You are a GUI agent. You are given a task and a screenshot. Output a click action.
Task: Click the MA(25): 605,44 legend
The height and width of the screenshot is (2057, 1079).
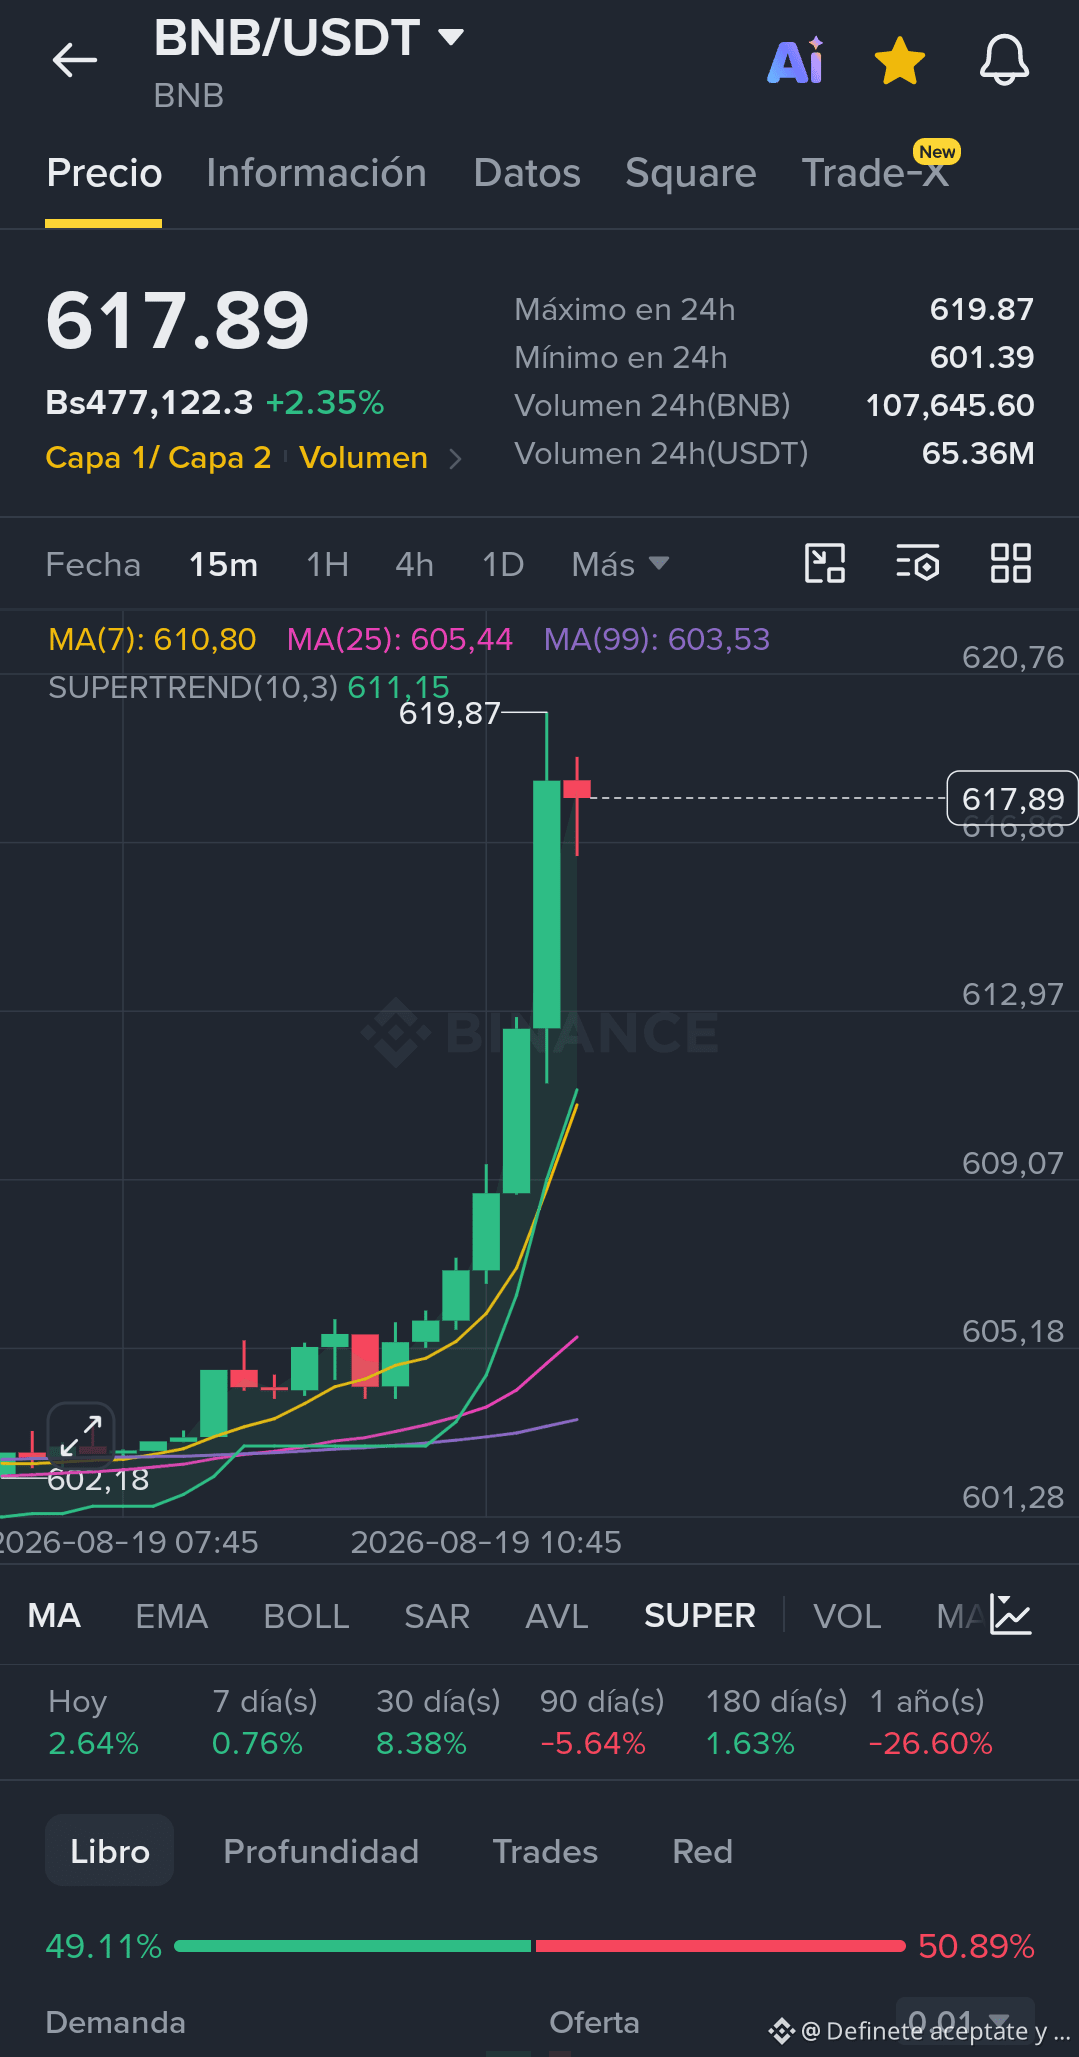pos(399,639)
